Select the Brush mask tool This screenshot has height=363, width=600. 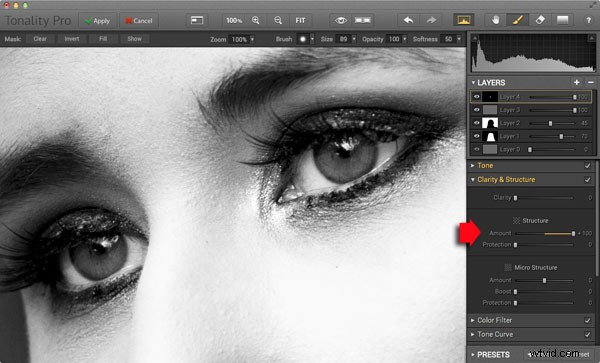[x=517, y=20]
